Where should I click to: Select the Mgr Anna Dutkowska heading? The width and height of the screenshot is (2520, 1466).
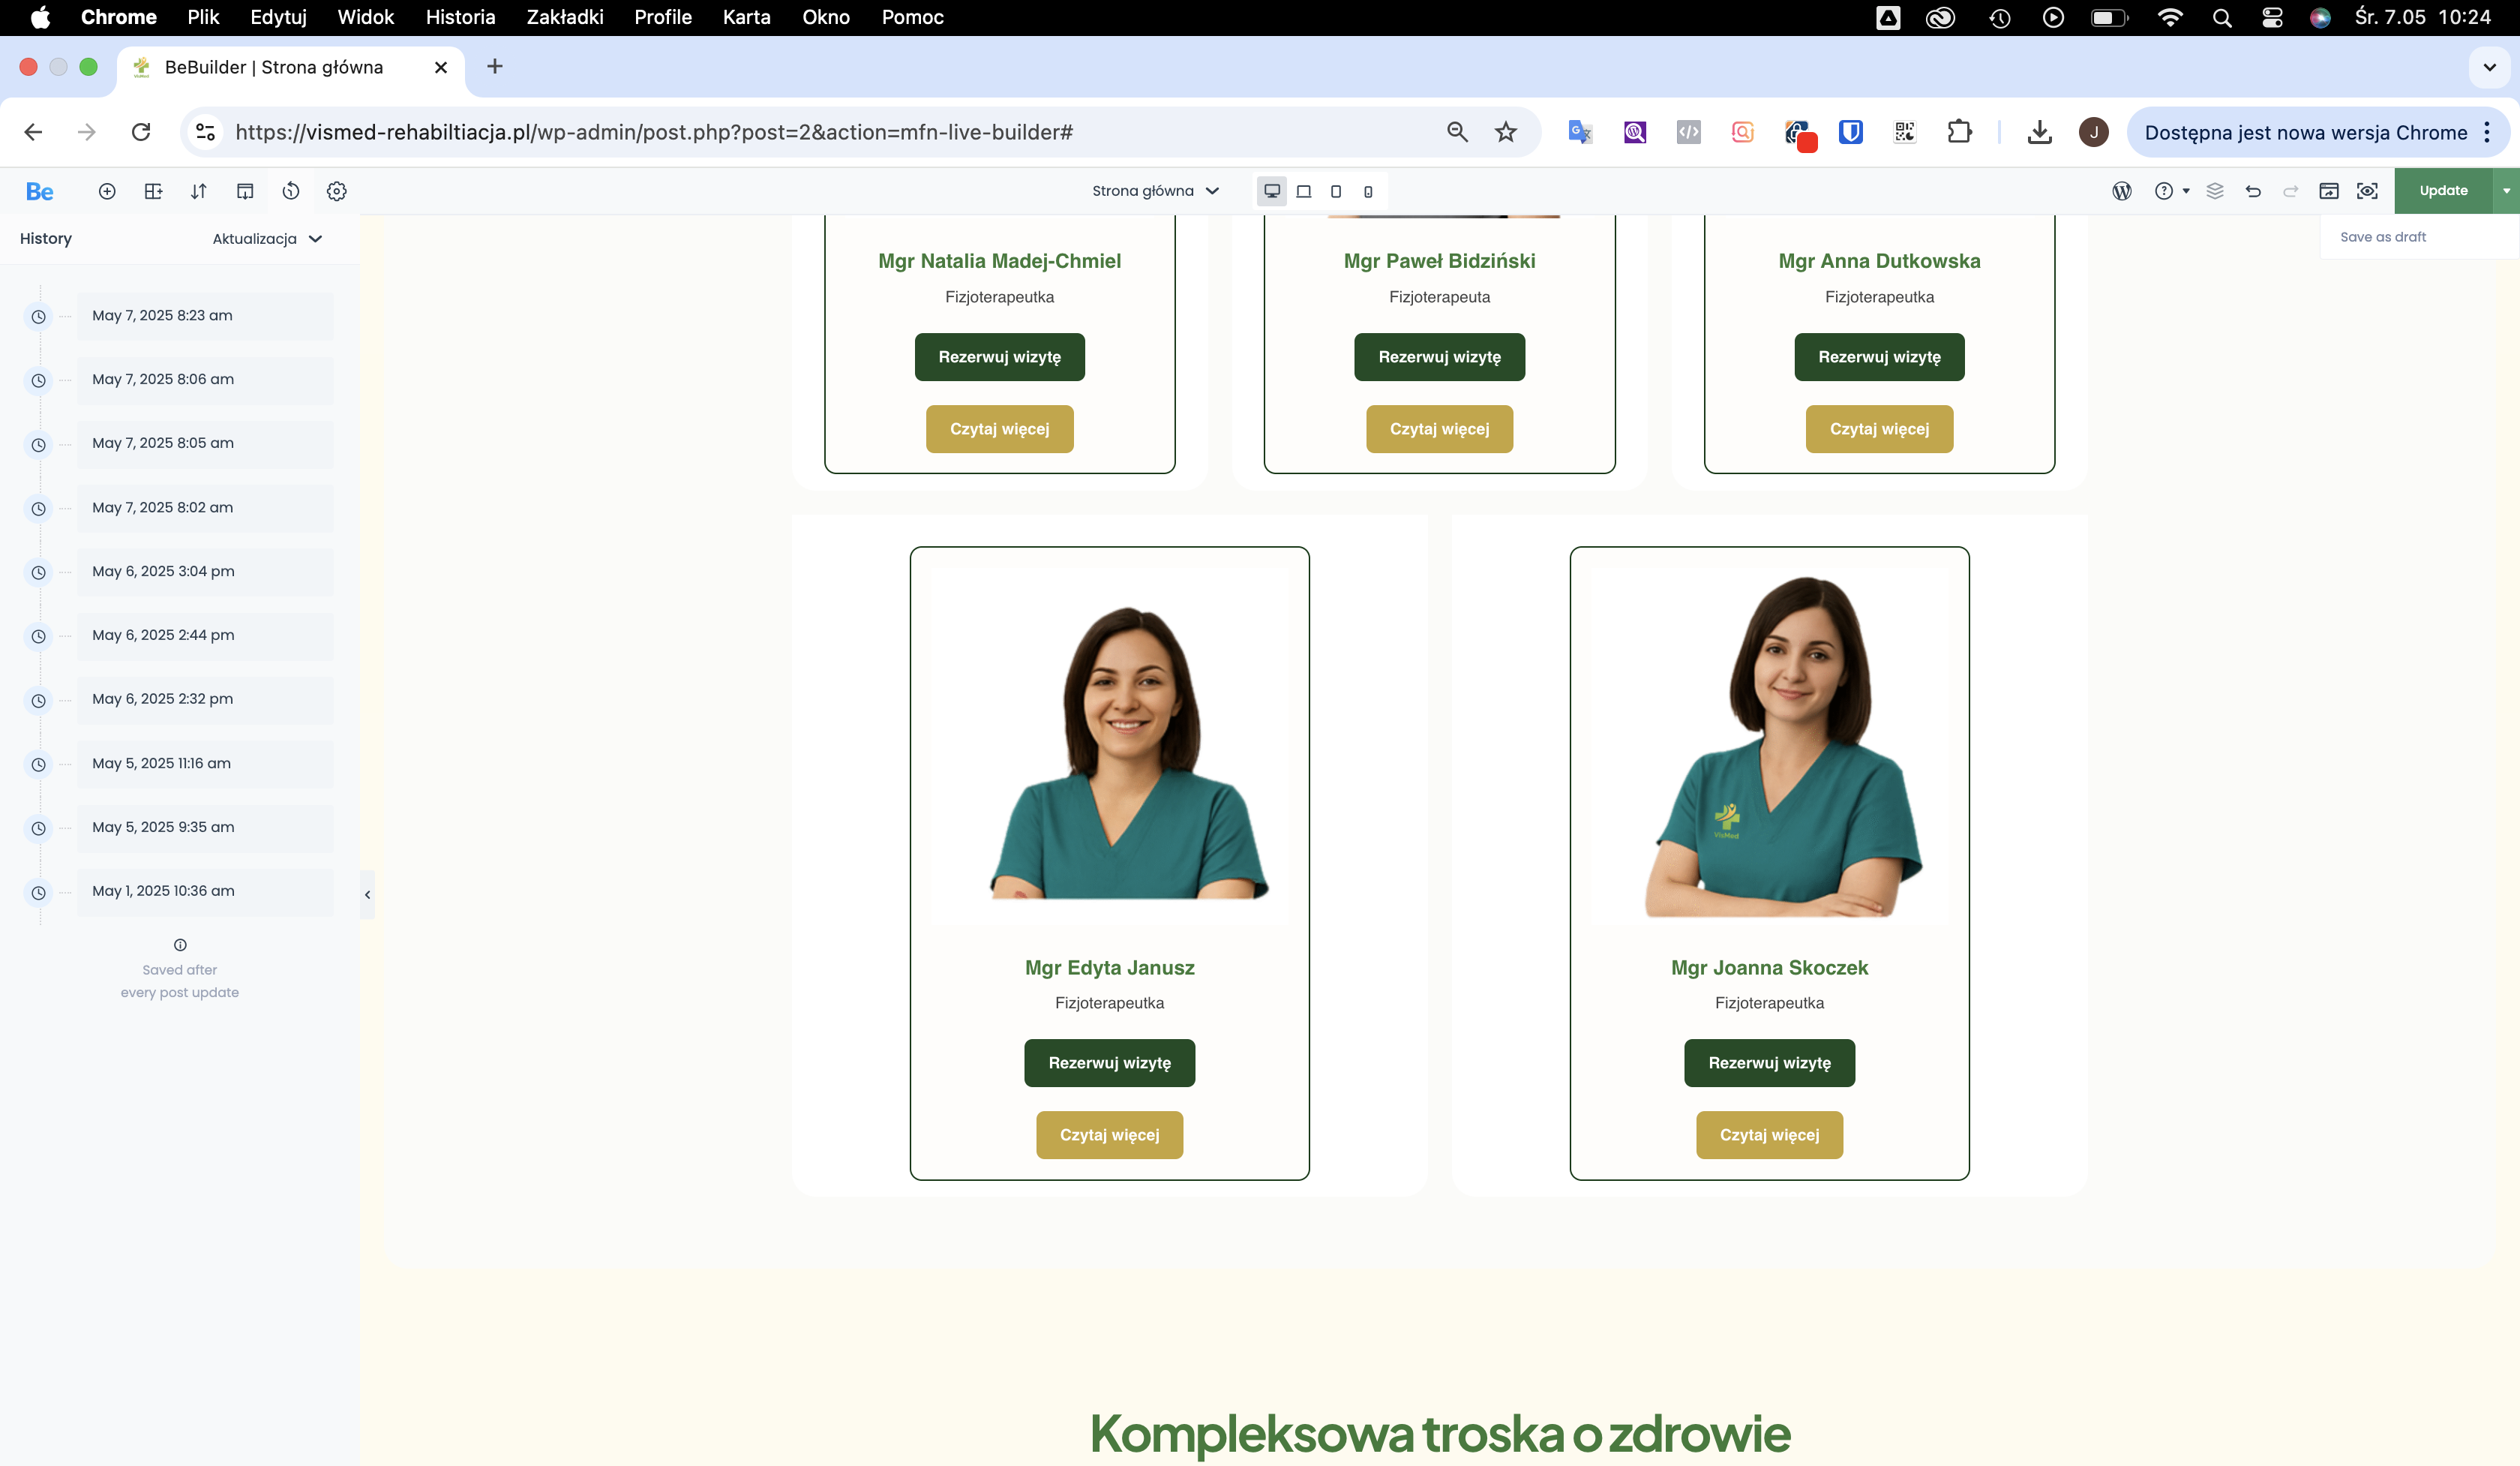1879,261
